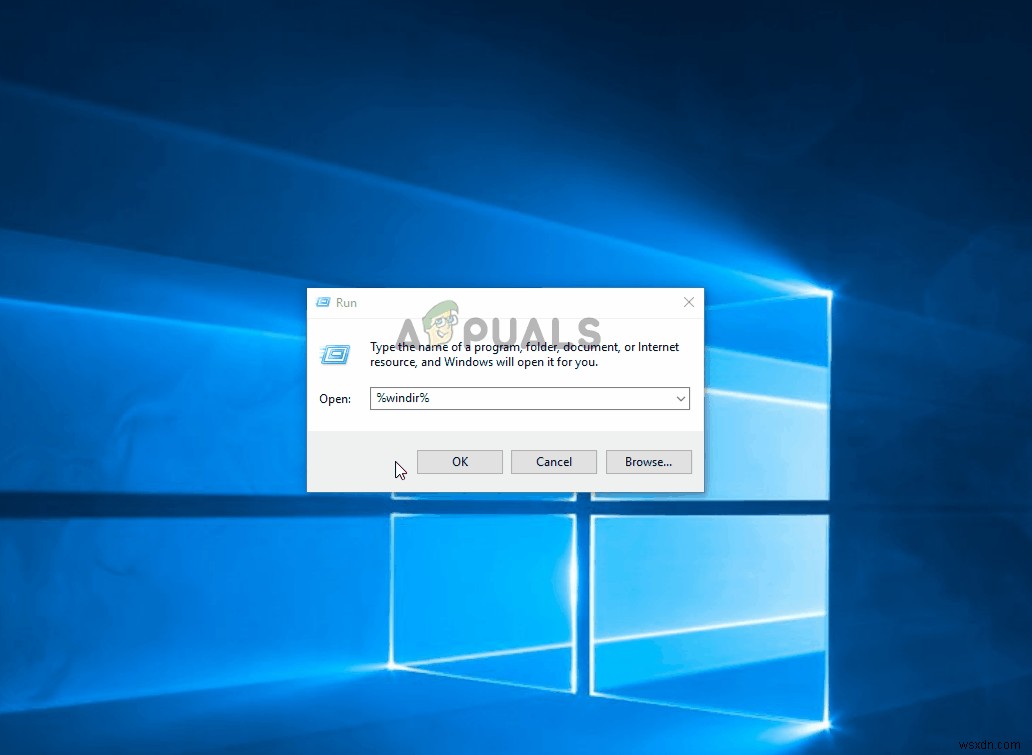This screenshot has height=755, width=1032.
Task: Click the Open: label
Action: (334, 398)
